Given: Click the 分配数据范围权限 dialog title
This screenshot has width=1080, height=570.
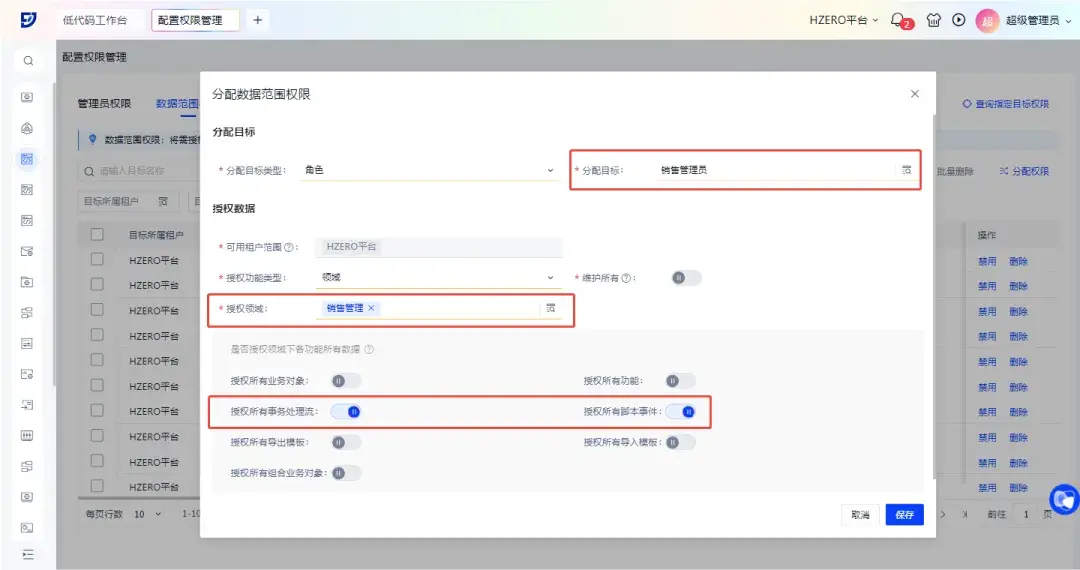Looking at the screenshot, I should tap(261, 94).
